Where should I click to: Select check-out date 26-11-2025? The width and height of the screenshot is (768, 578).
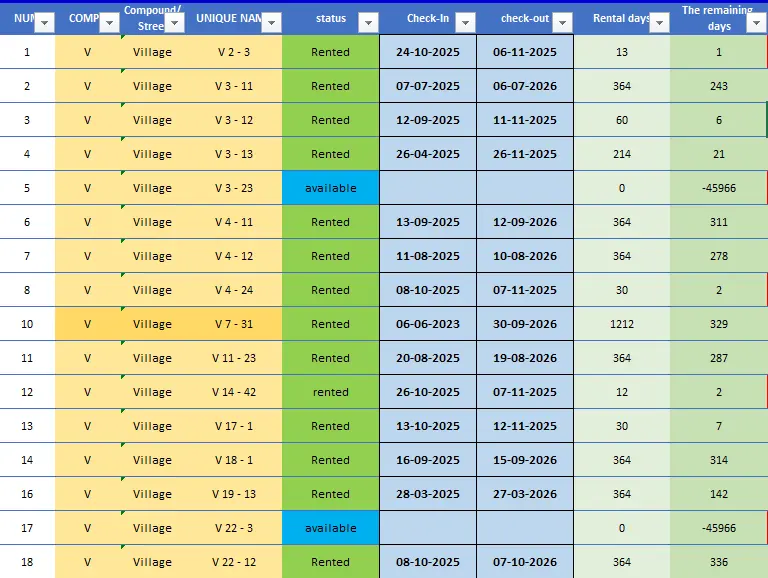click(525, 154)
